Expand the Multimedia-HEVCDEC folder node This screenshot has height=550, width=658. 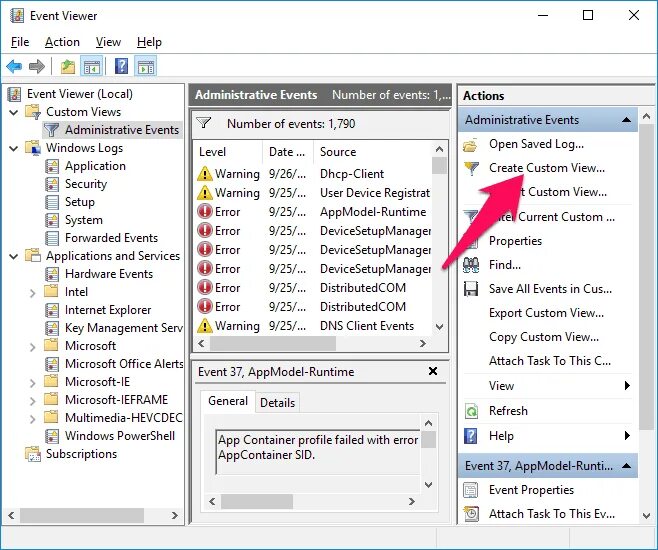32,419
